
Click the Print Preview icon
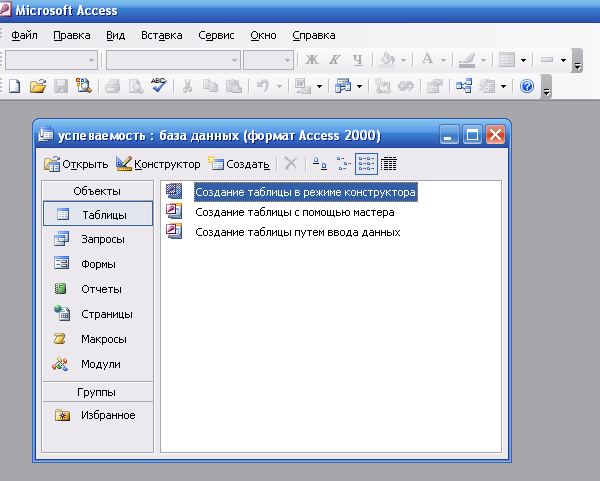(136, 86)
